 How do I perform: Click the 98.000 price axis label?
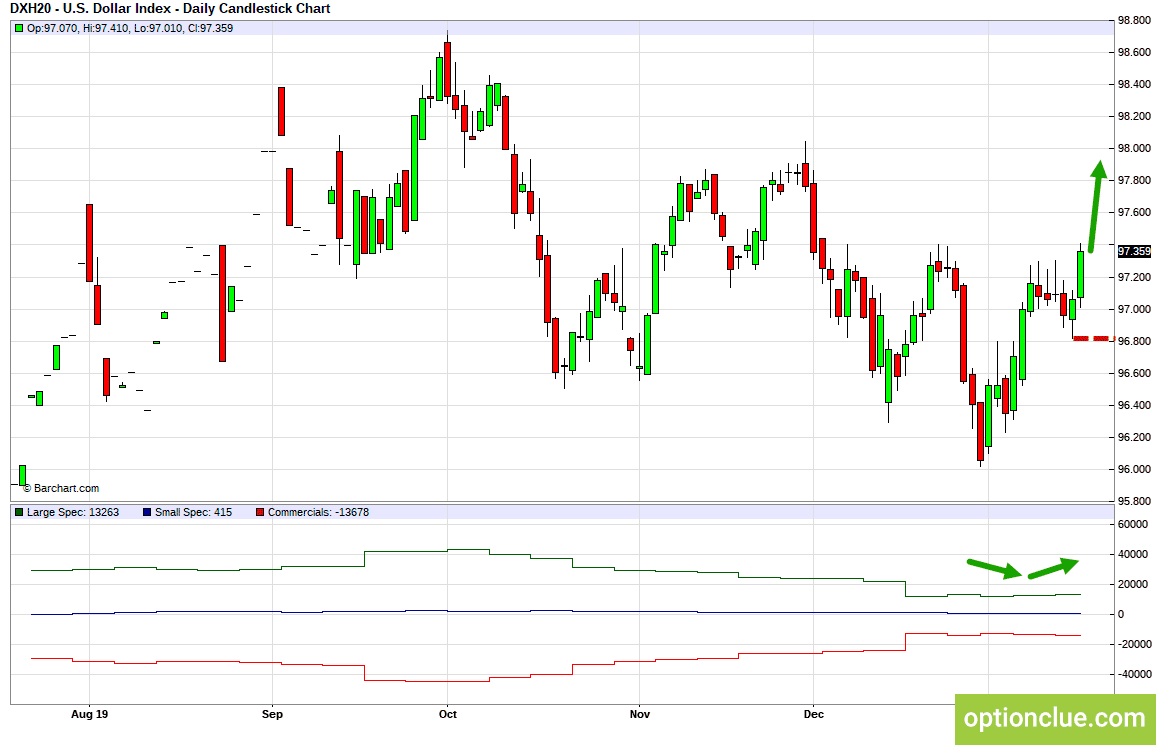pos(1134,148)
